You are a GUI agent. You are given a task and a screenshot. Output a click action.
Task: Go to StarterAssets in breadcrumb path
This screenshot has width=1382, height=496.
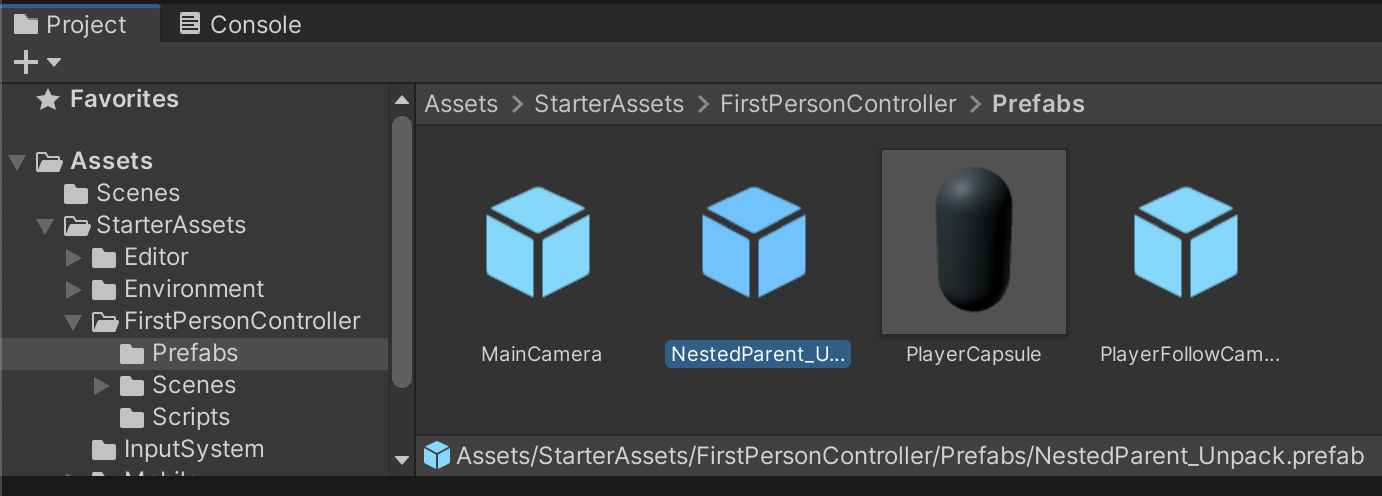608,104
